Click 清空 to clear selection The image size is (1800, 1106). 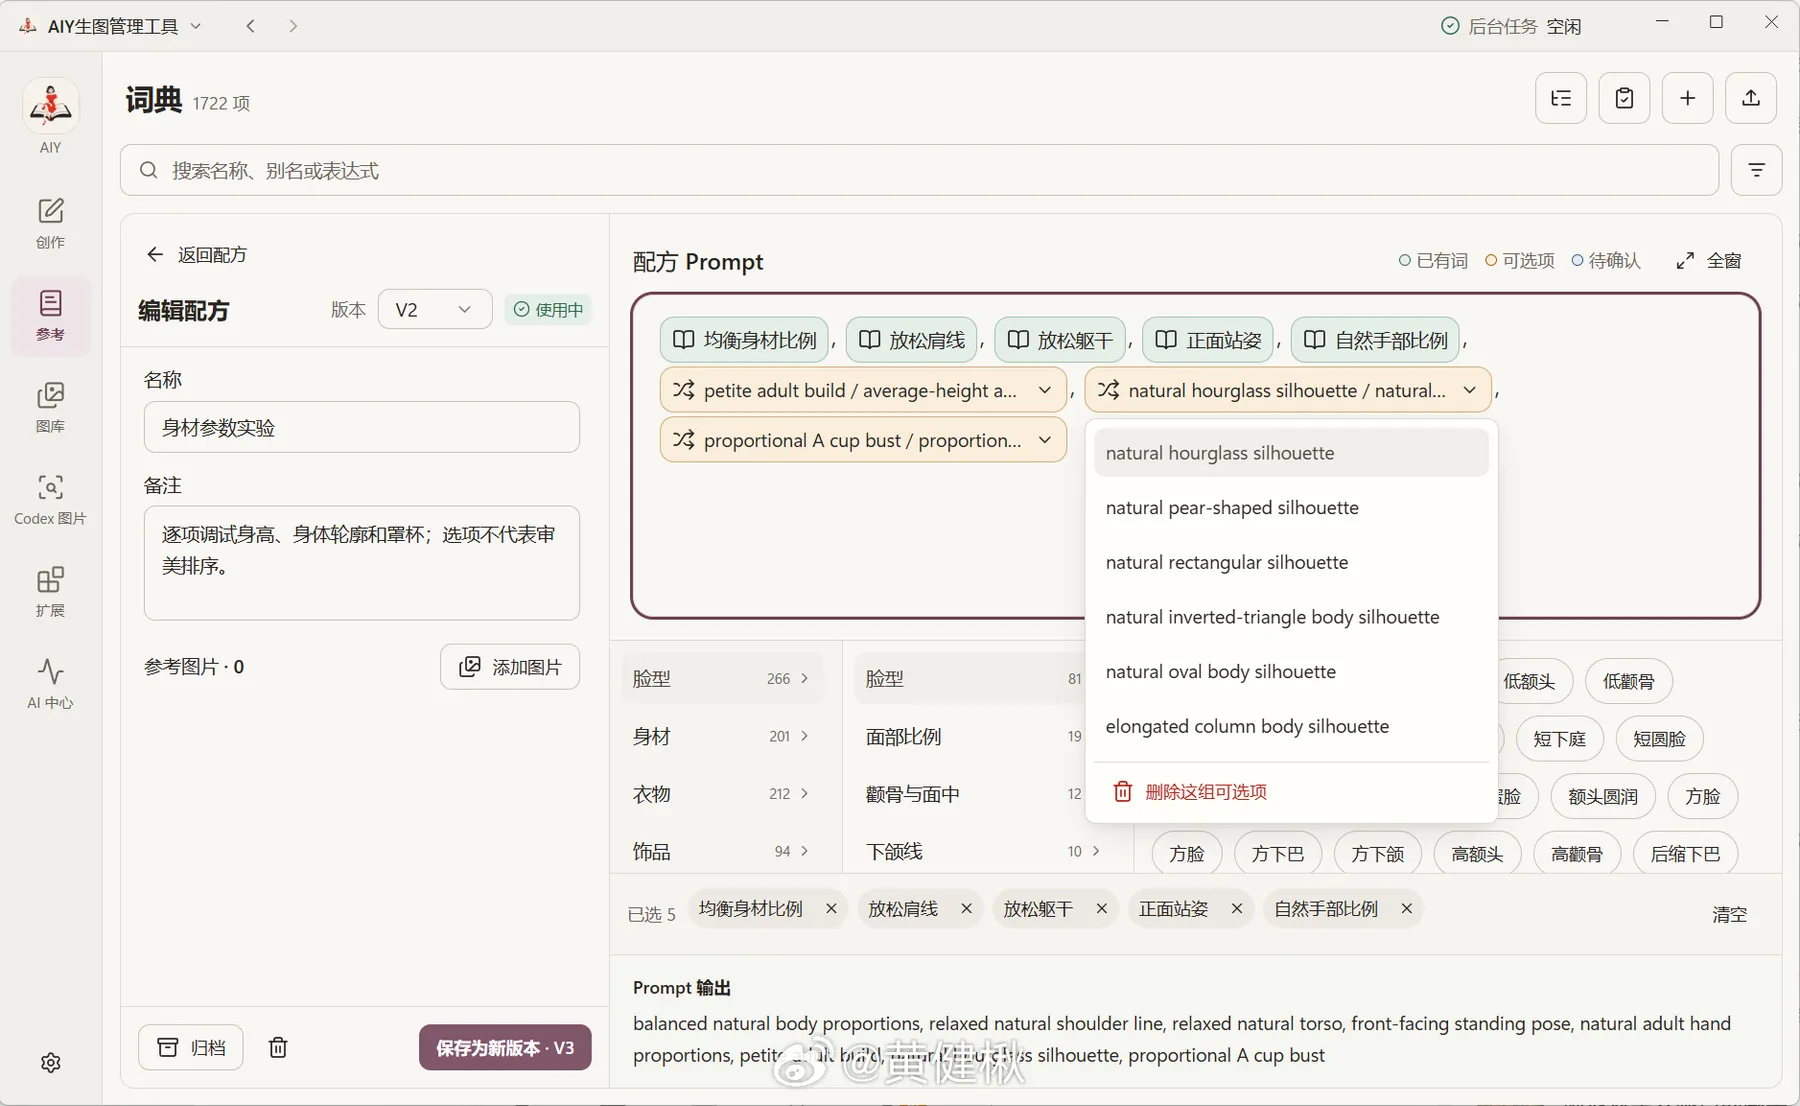[x=1729, y=914]
